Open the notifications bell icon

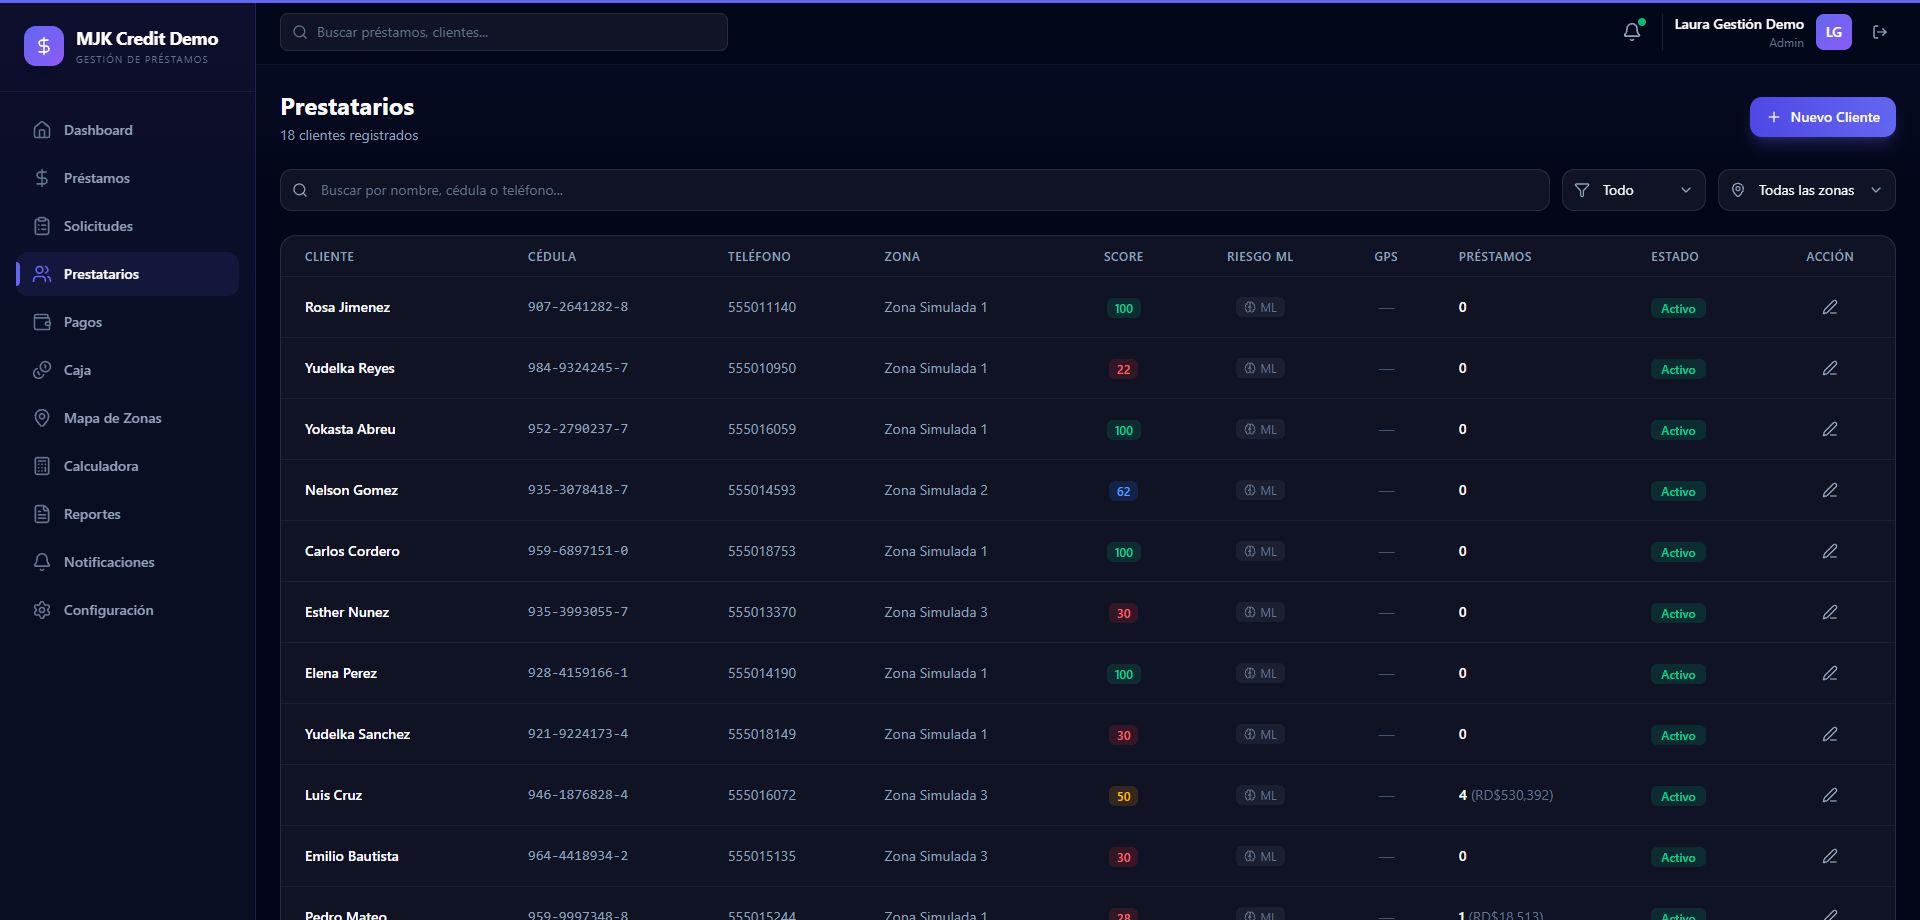click(1632, 32)
